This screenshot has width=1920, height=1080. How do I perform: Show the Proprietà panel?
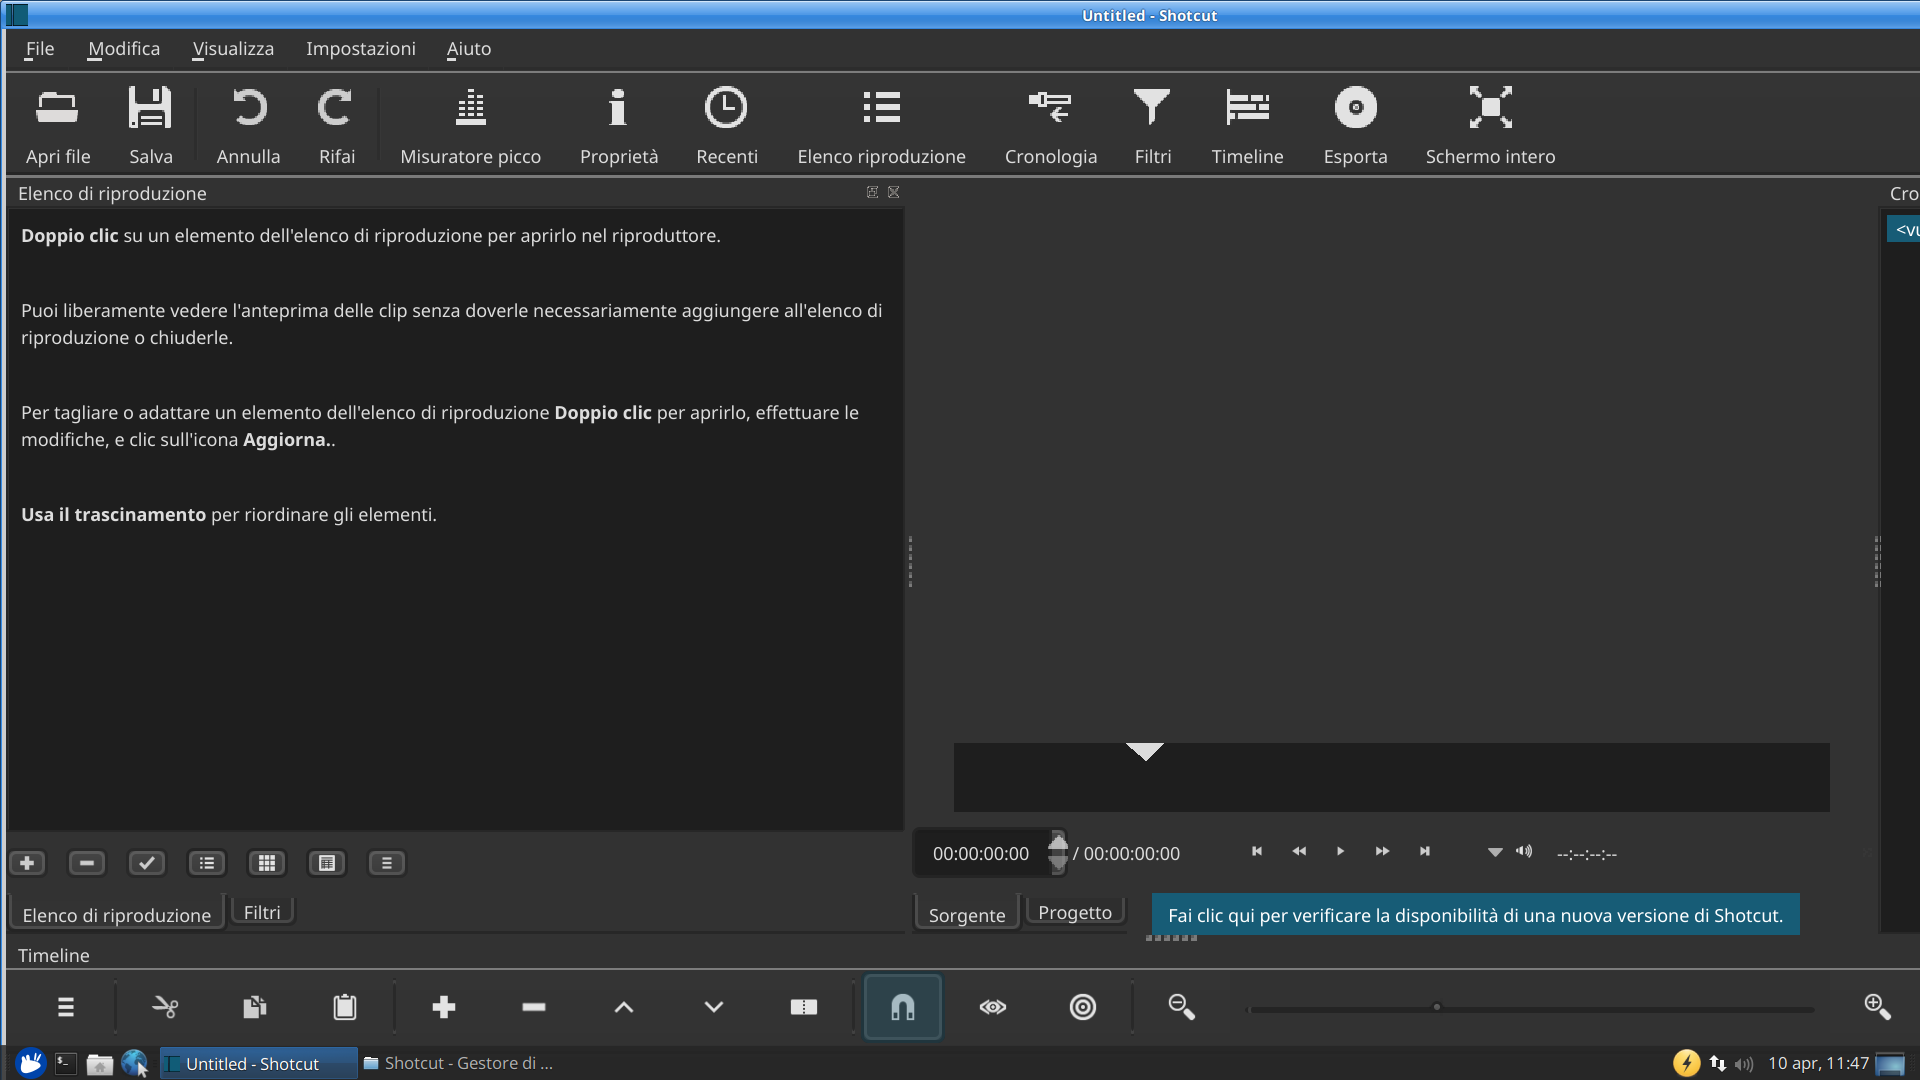click(619, 126)
